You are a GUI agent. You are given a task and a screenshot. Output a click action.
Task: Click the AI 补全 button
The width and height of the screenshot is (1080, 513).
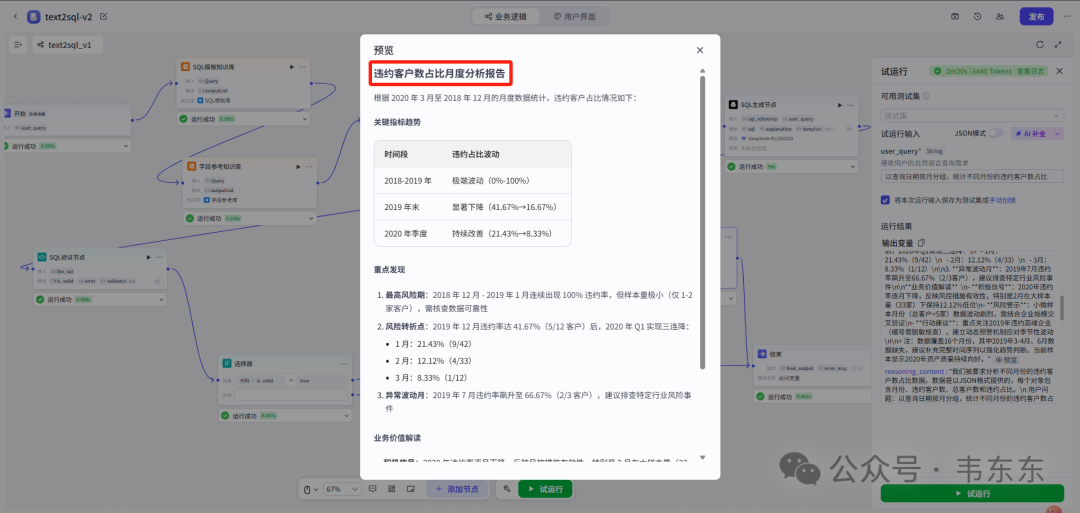pos(1030,134)
